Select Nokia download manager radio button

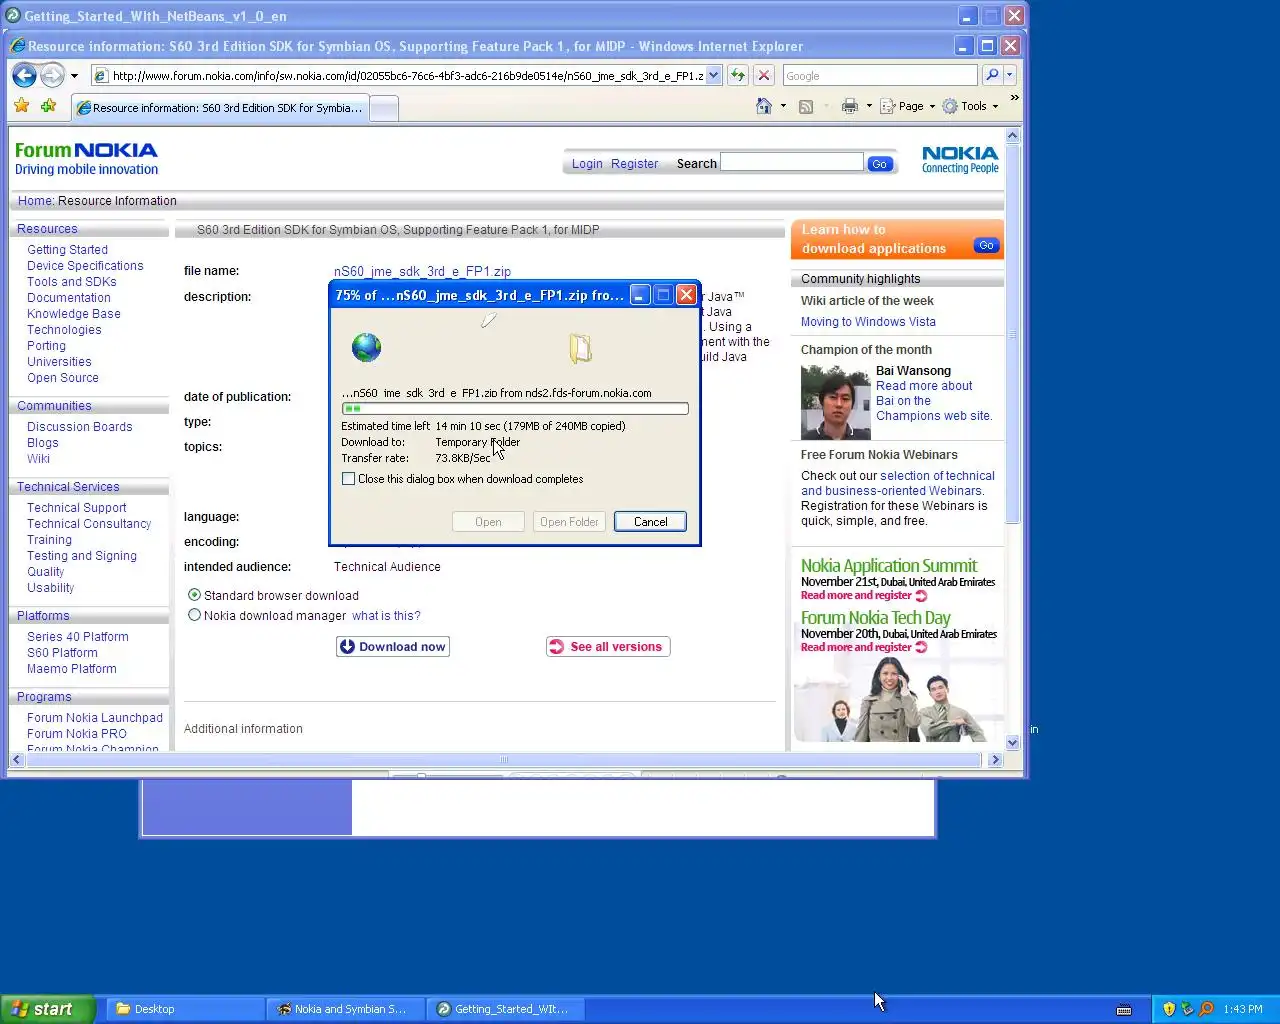click(195, 615)
